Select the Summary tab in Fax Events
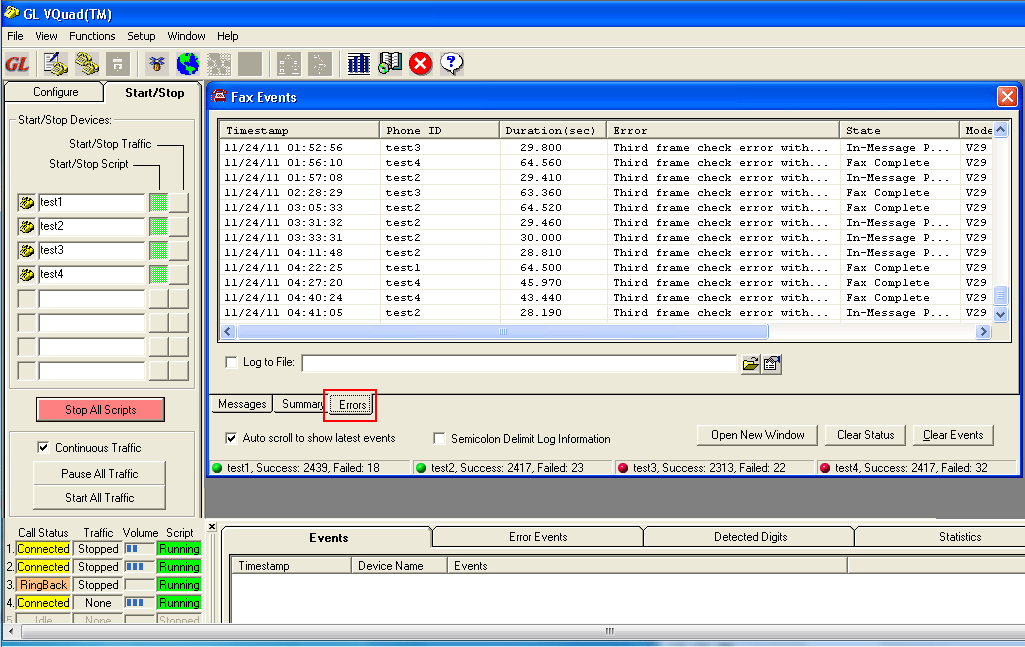Screen dimensions: 1025x647 coord(302,404)
